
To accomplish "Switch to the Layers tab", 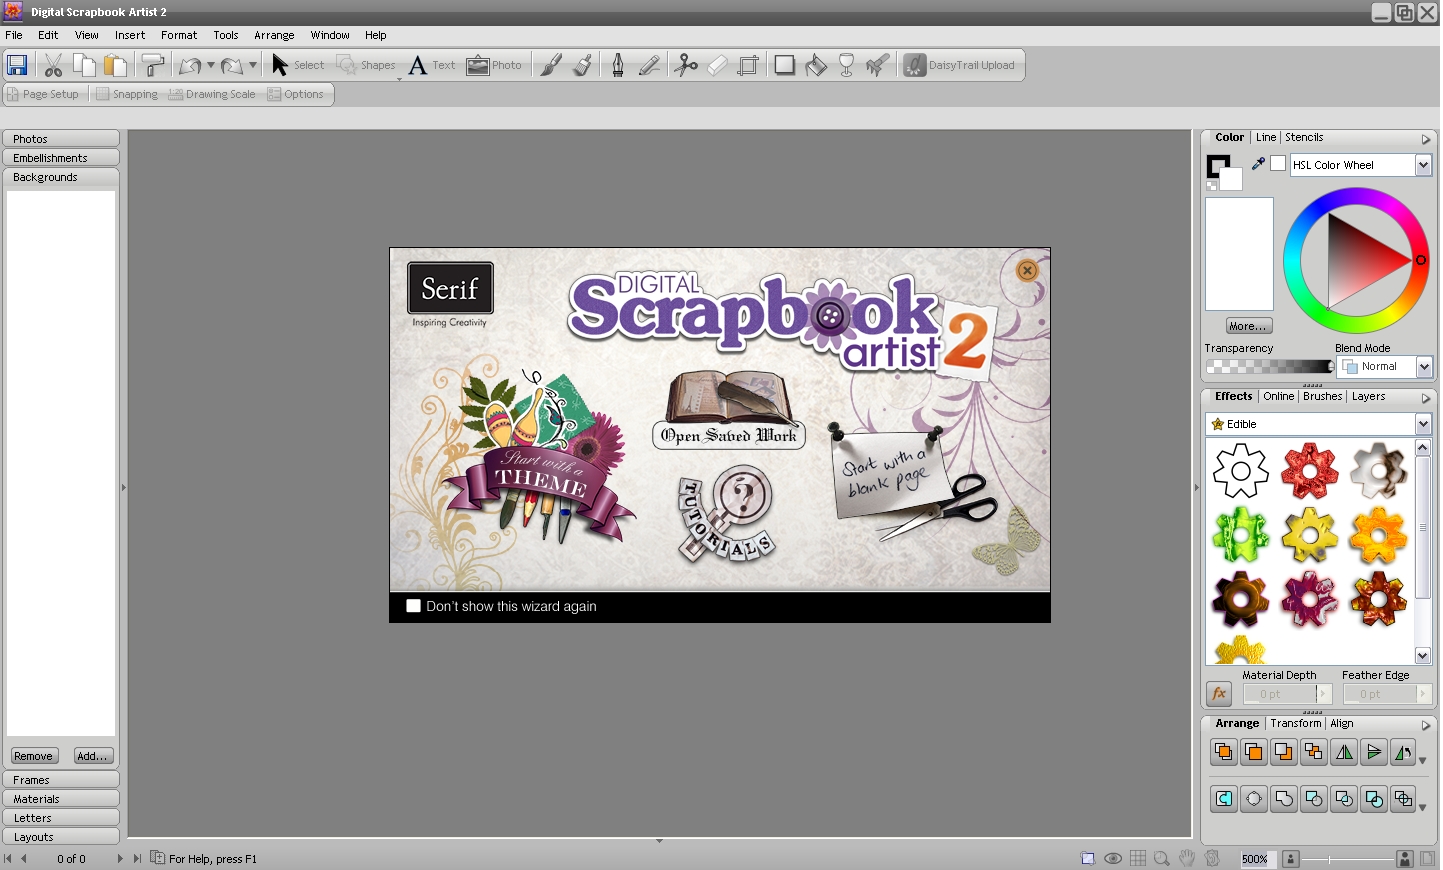I will point(1368,397).
